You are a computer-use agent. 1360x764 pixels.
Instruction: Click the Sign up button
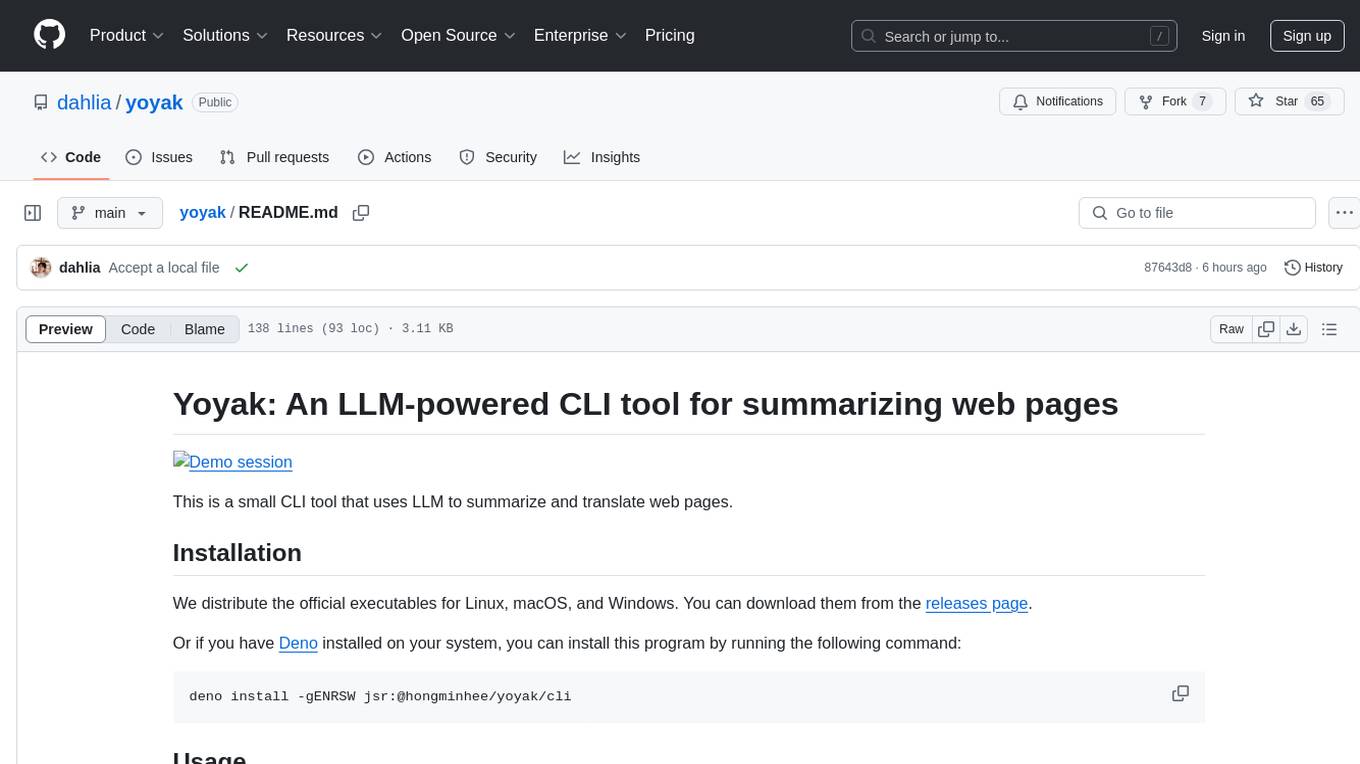(1307, 36)
